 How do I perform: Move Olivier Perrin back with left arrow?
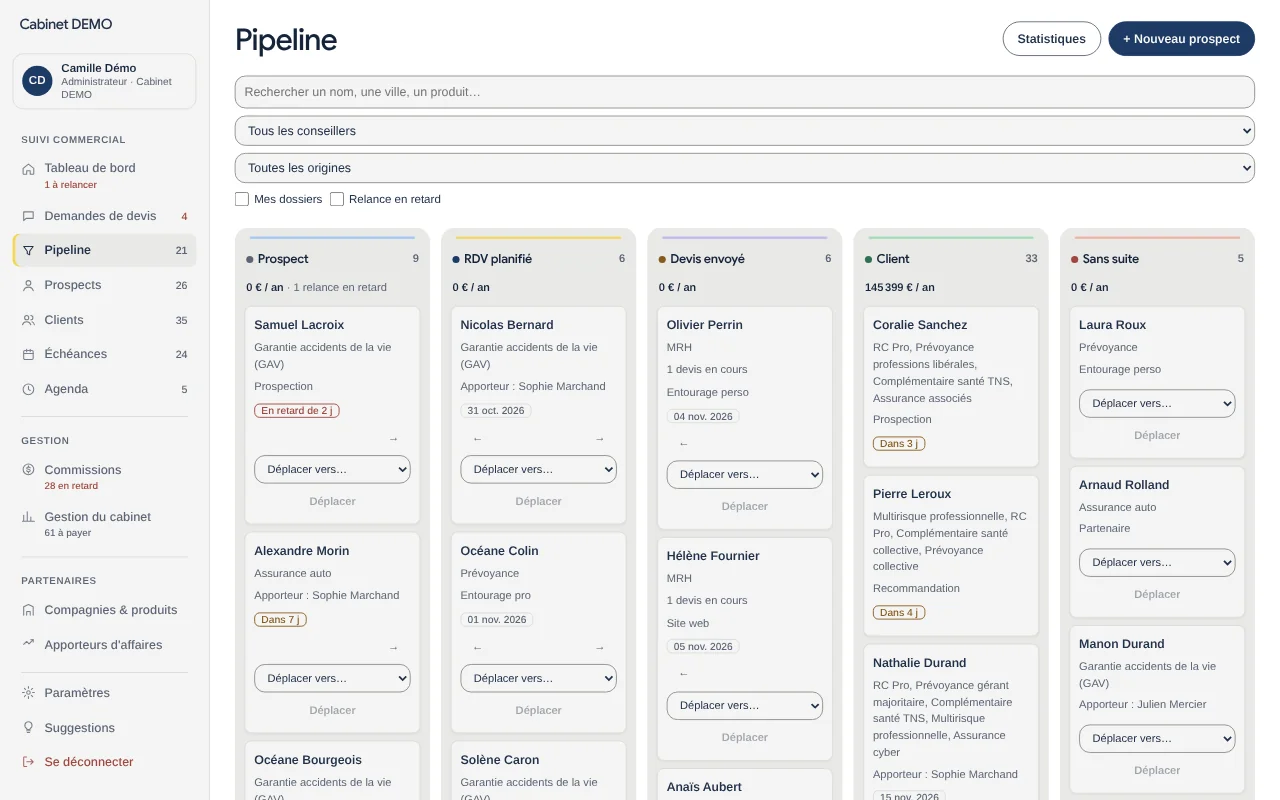point(683,443)
